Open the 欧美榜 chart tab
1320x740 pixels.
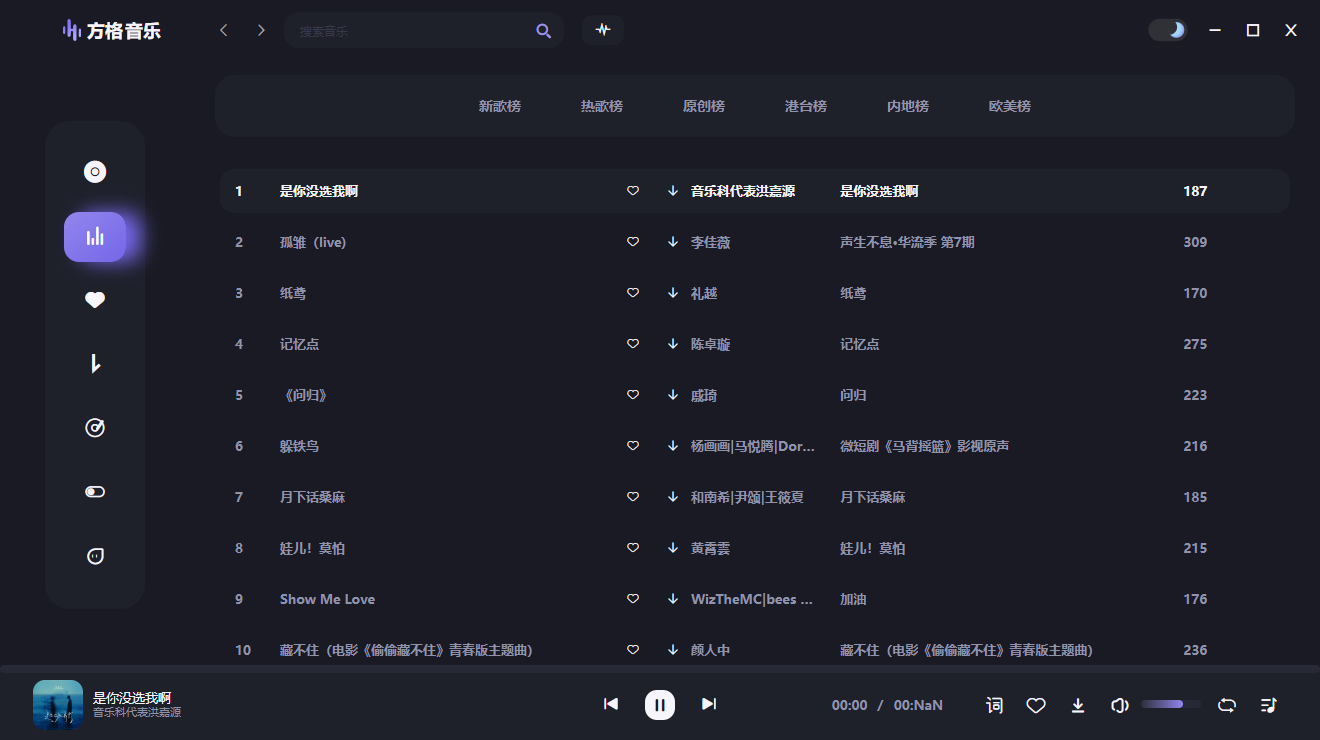1008,106
